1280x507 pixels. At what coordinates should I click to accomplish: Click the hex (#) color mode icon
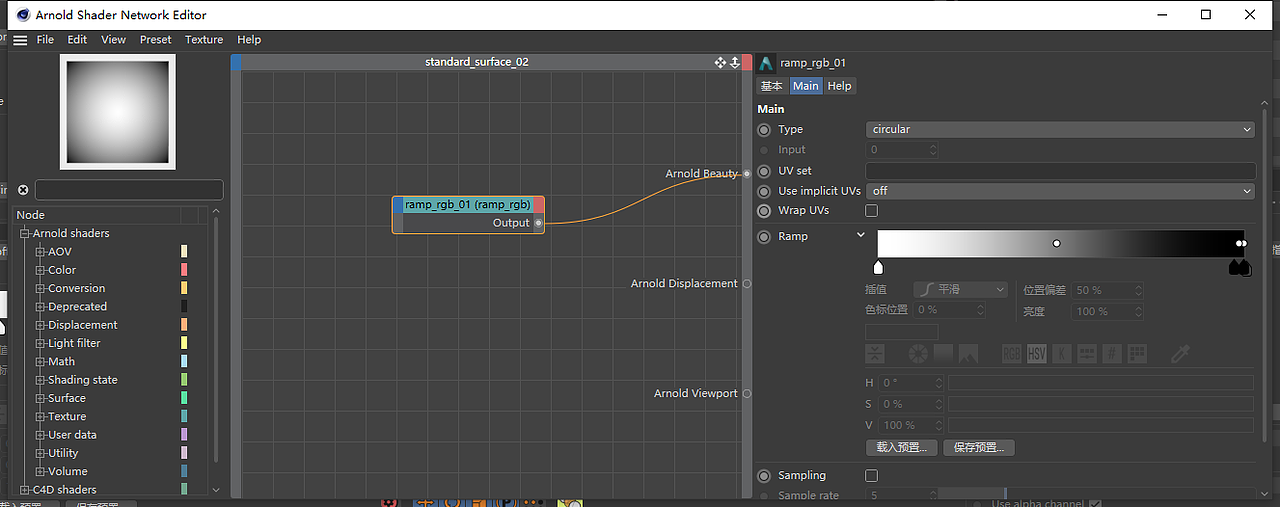click(1111, 354)
